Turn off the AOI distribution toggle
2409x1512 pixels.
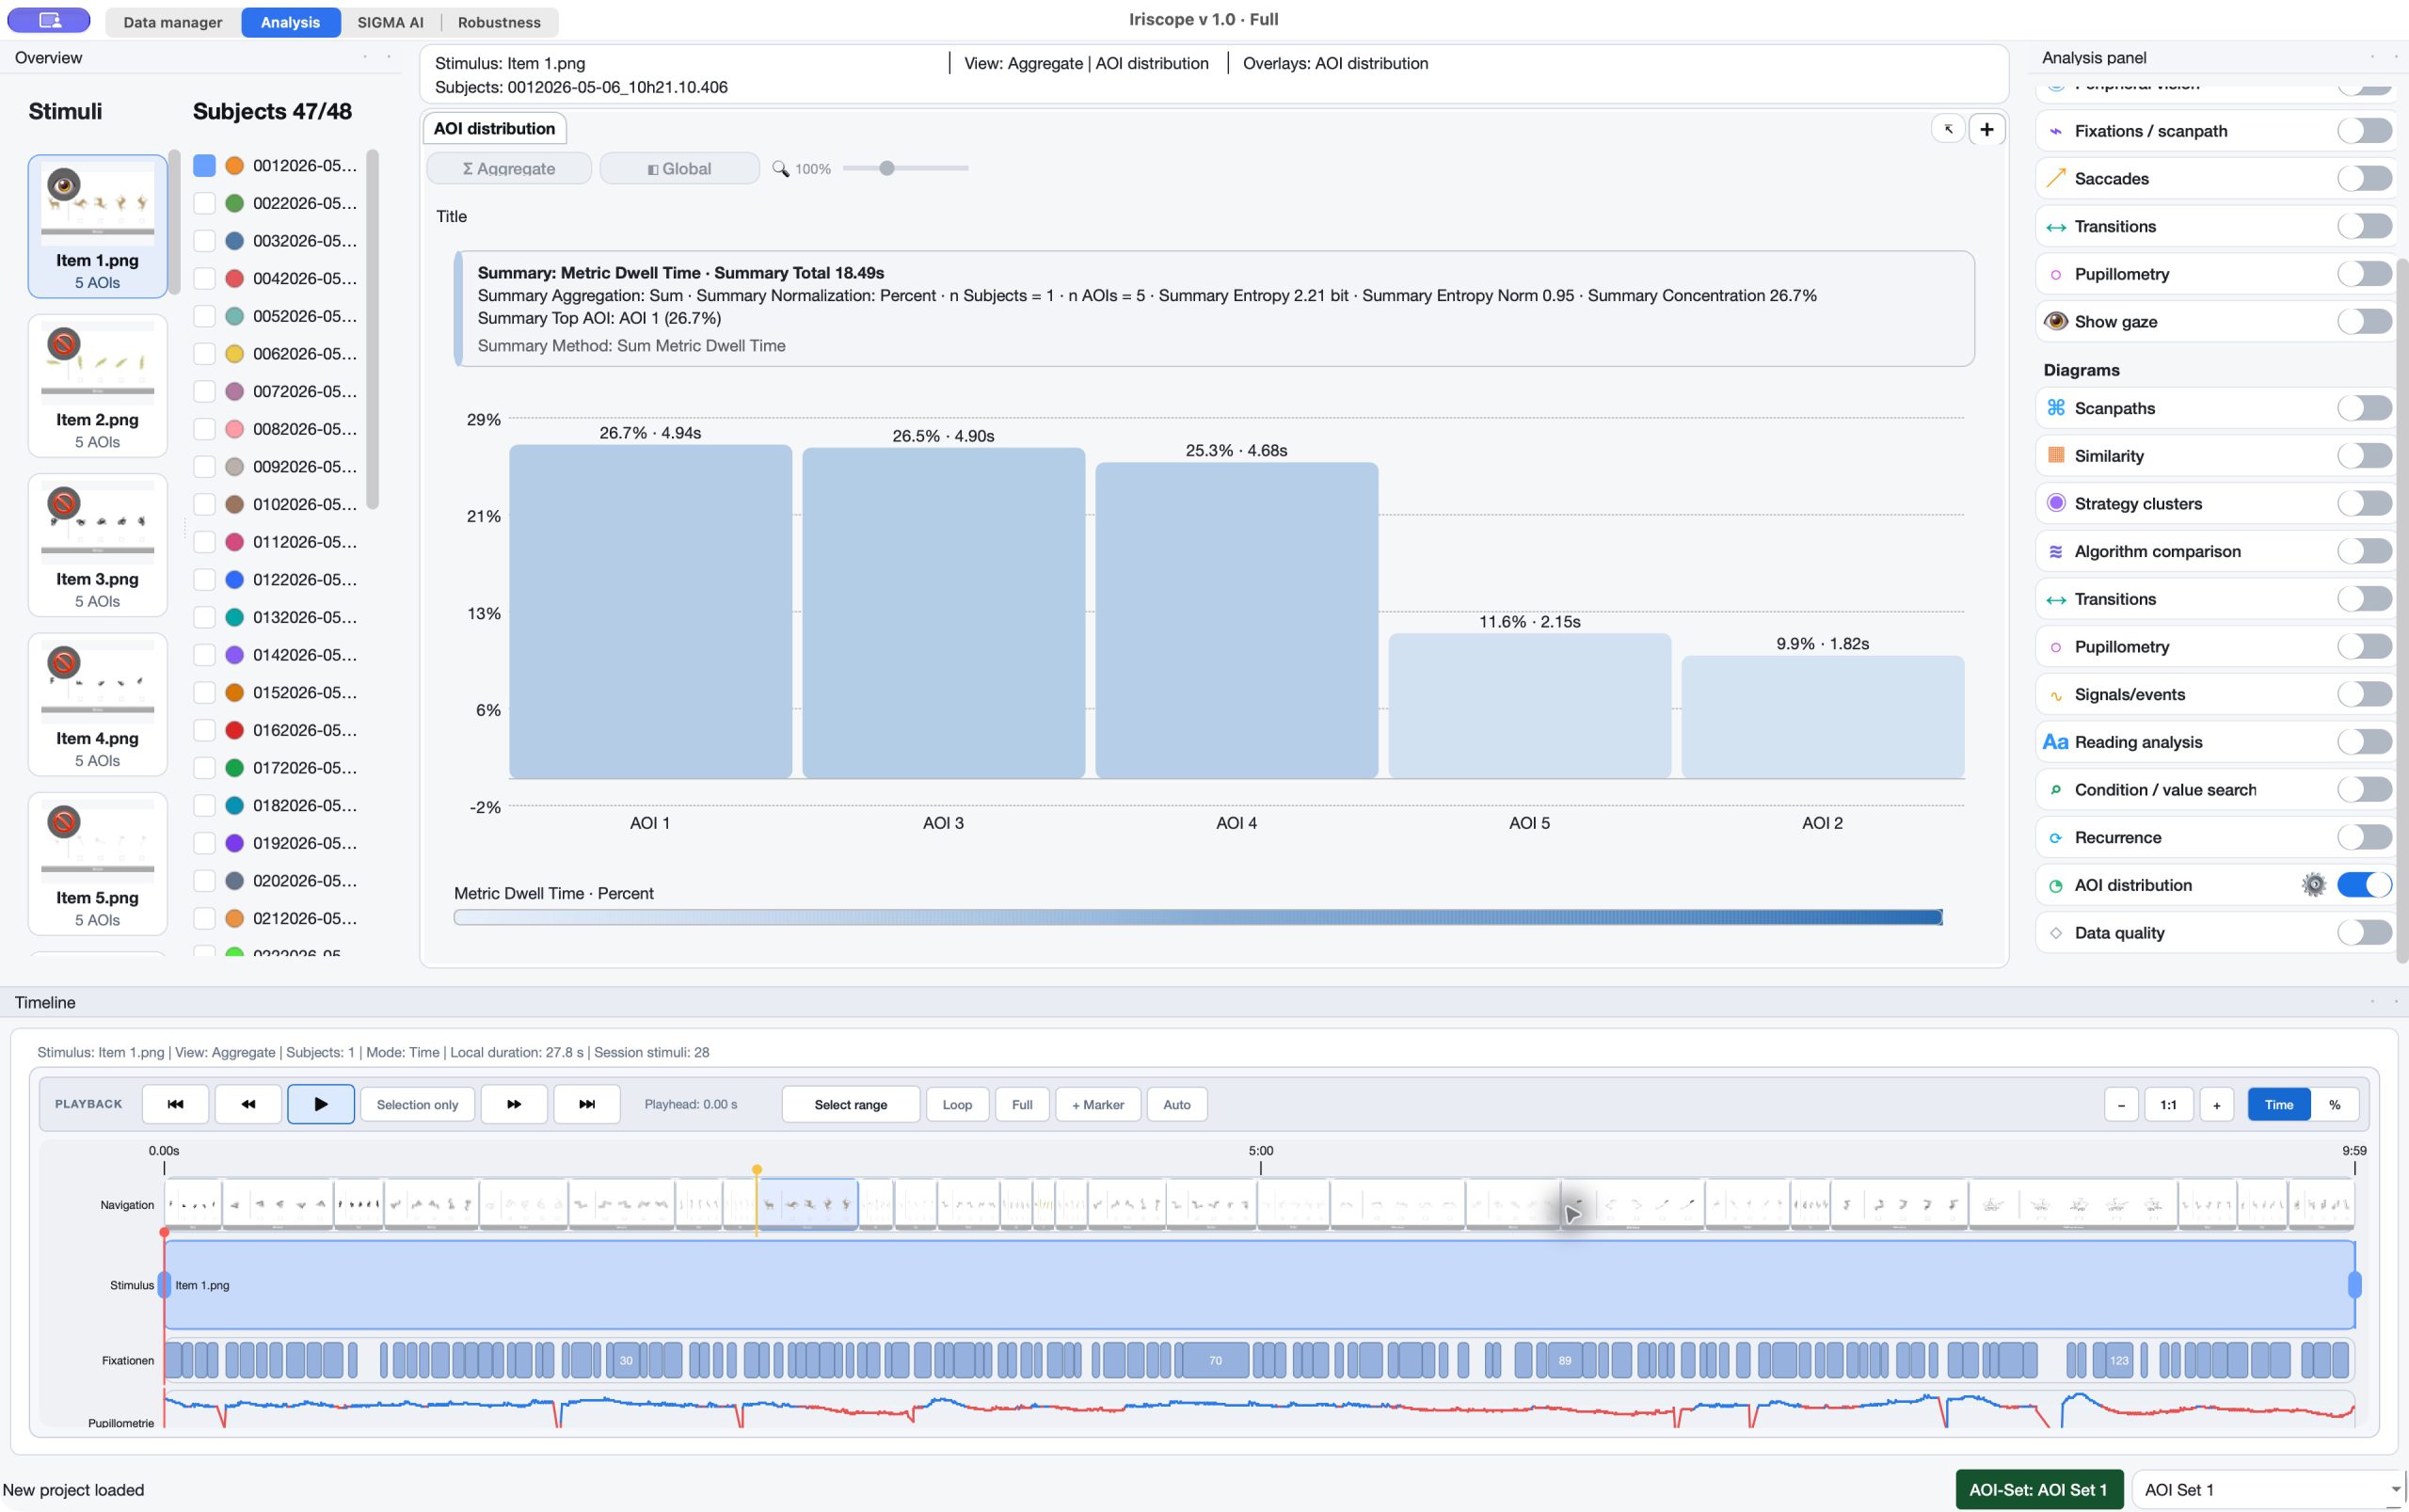(2364, 885)
